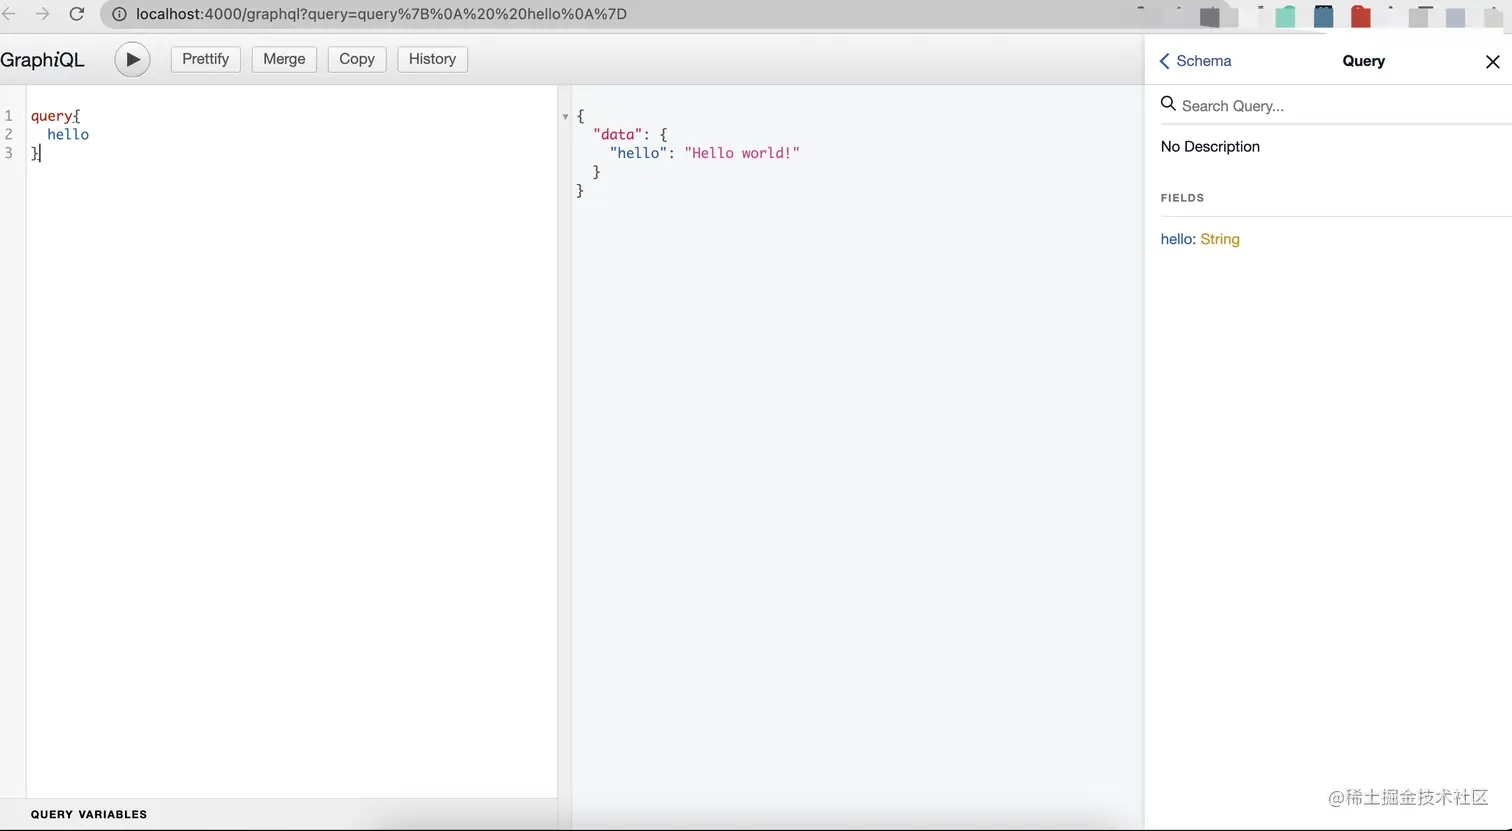Click line number 3 in the editor gutter
This screenshot has height=831, width=1512.
pyautogui.click(x=9, y=153)
